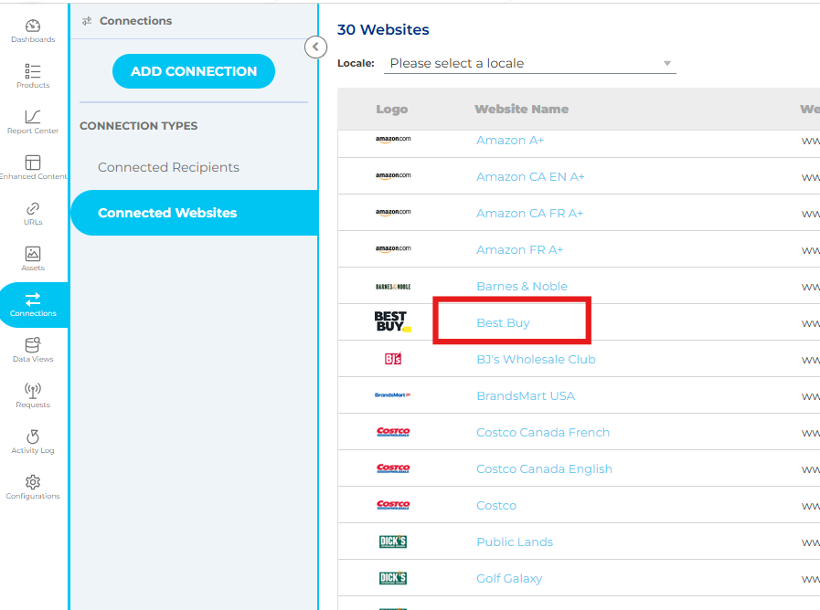Image resolution: width=820 pixels, height=610 pixels.
Task: Click the BJ's logo
Action: (393, 359)
